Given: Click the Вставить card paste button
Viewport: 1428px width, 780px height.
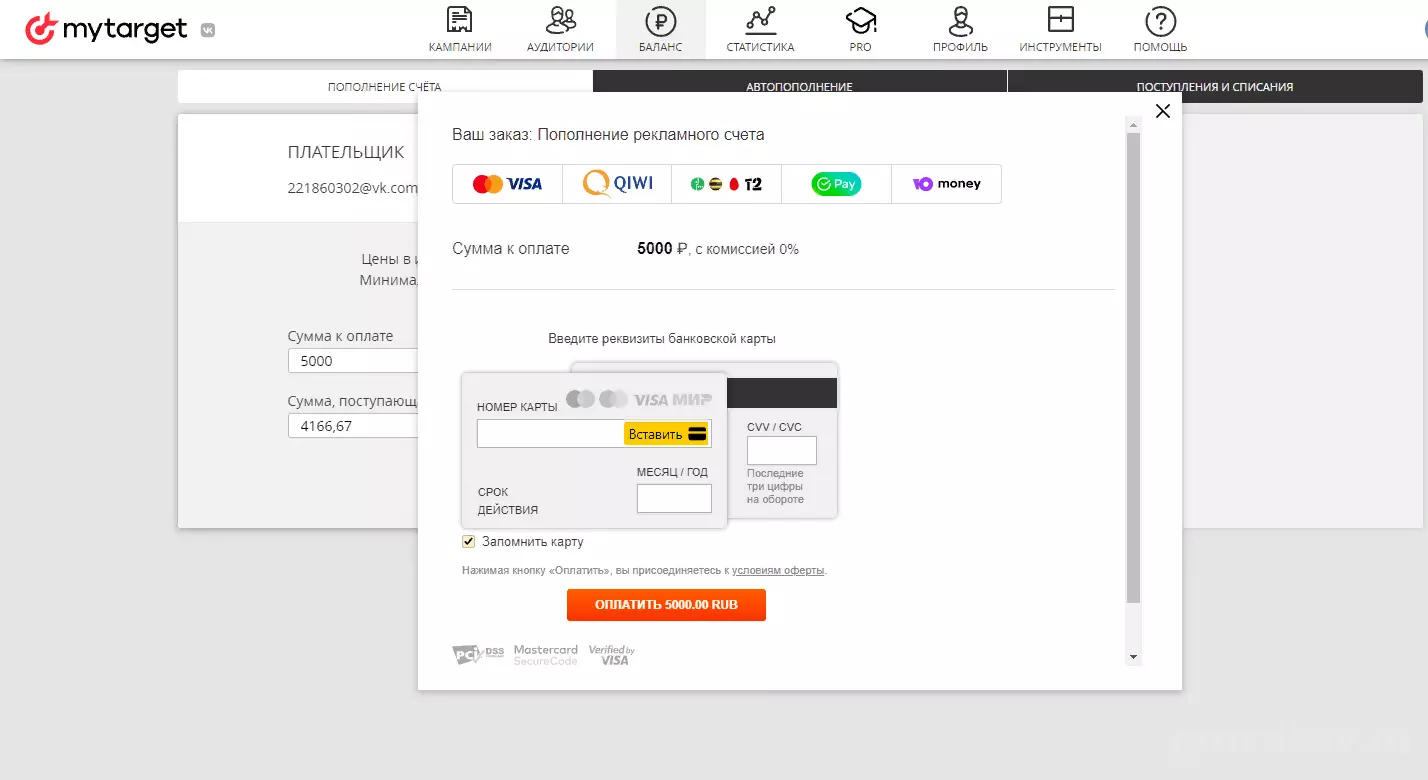Looking at the screenshot, I should (667, 434).
